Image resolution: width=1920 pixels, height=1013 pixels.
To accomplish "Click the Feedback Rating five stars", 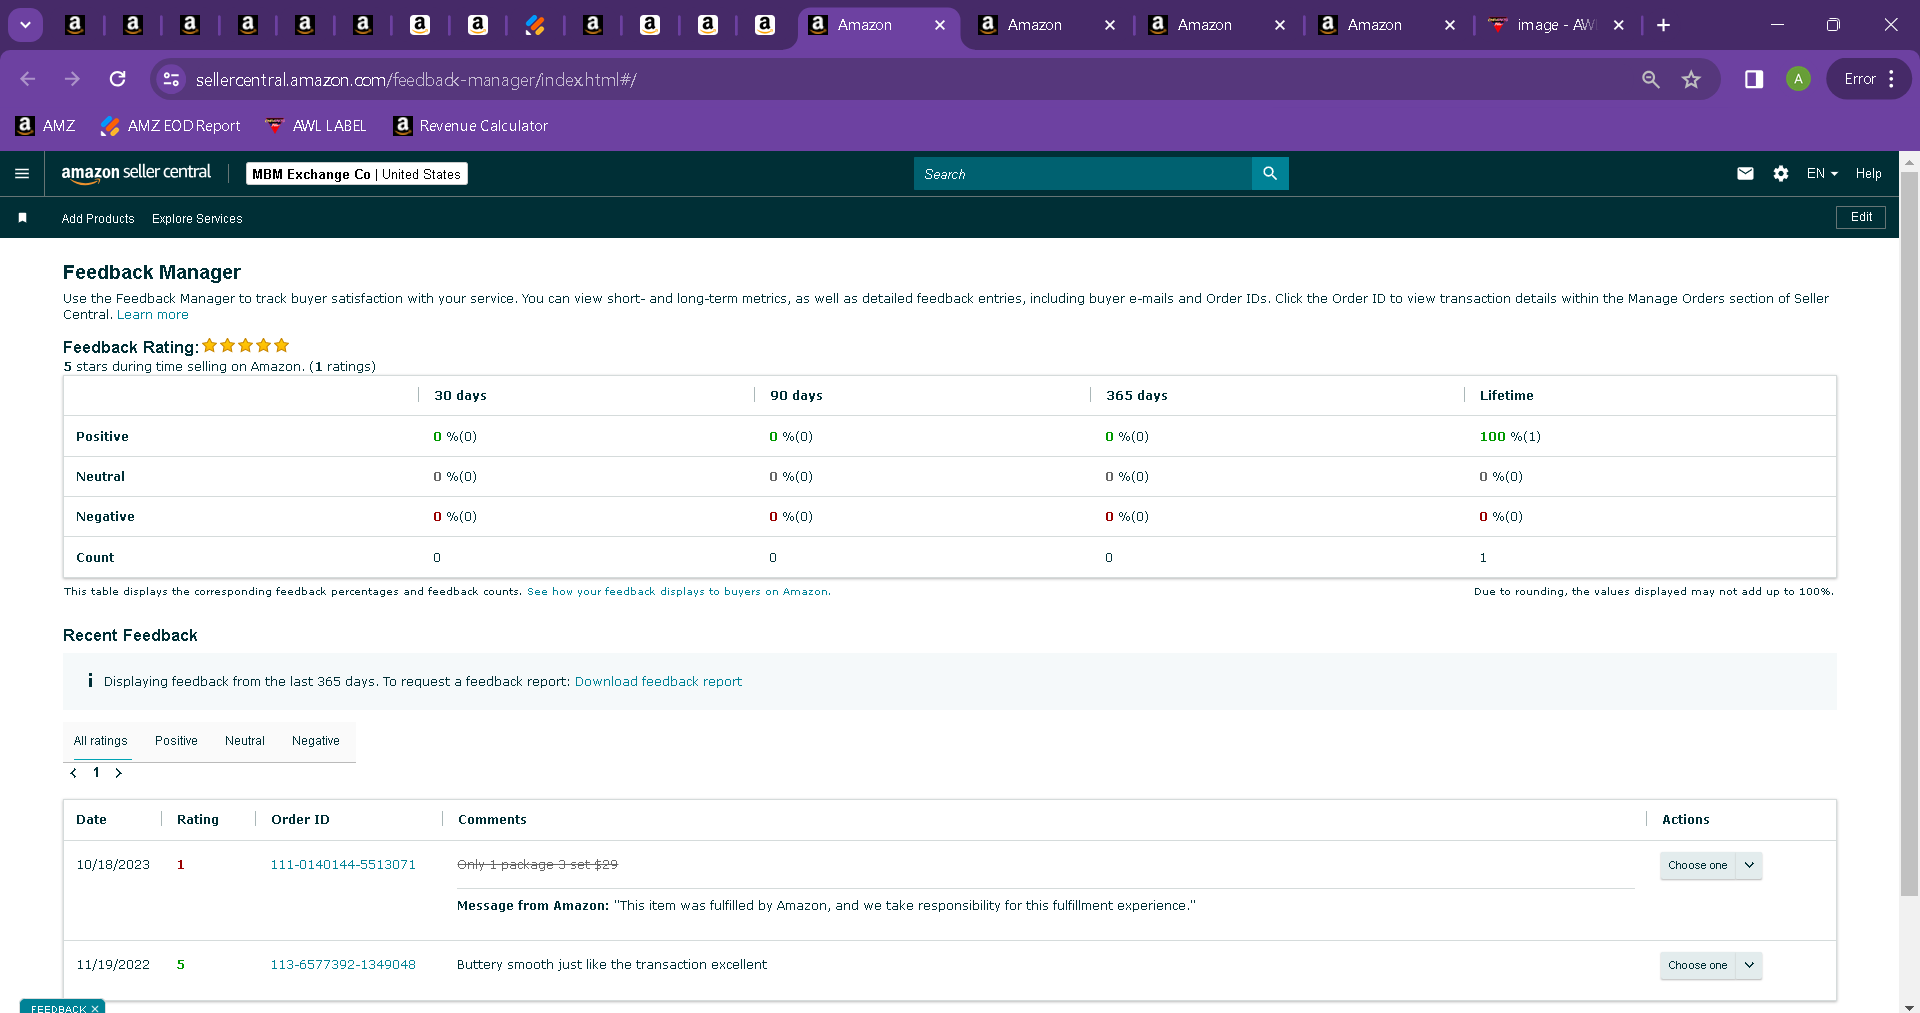I will click(245, 346).
